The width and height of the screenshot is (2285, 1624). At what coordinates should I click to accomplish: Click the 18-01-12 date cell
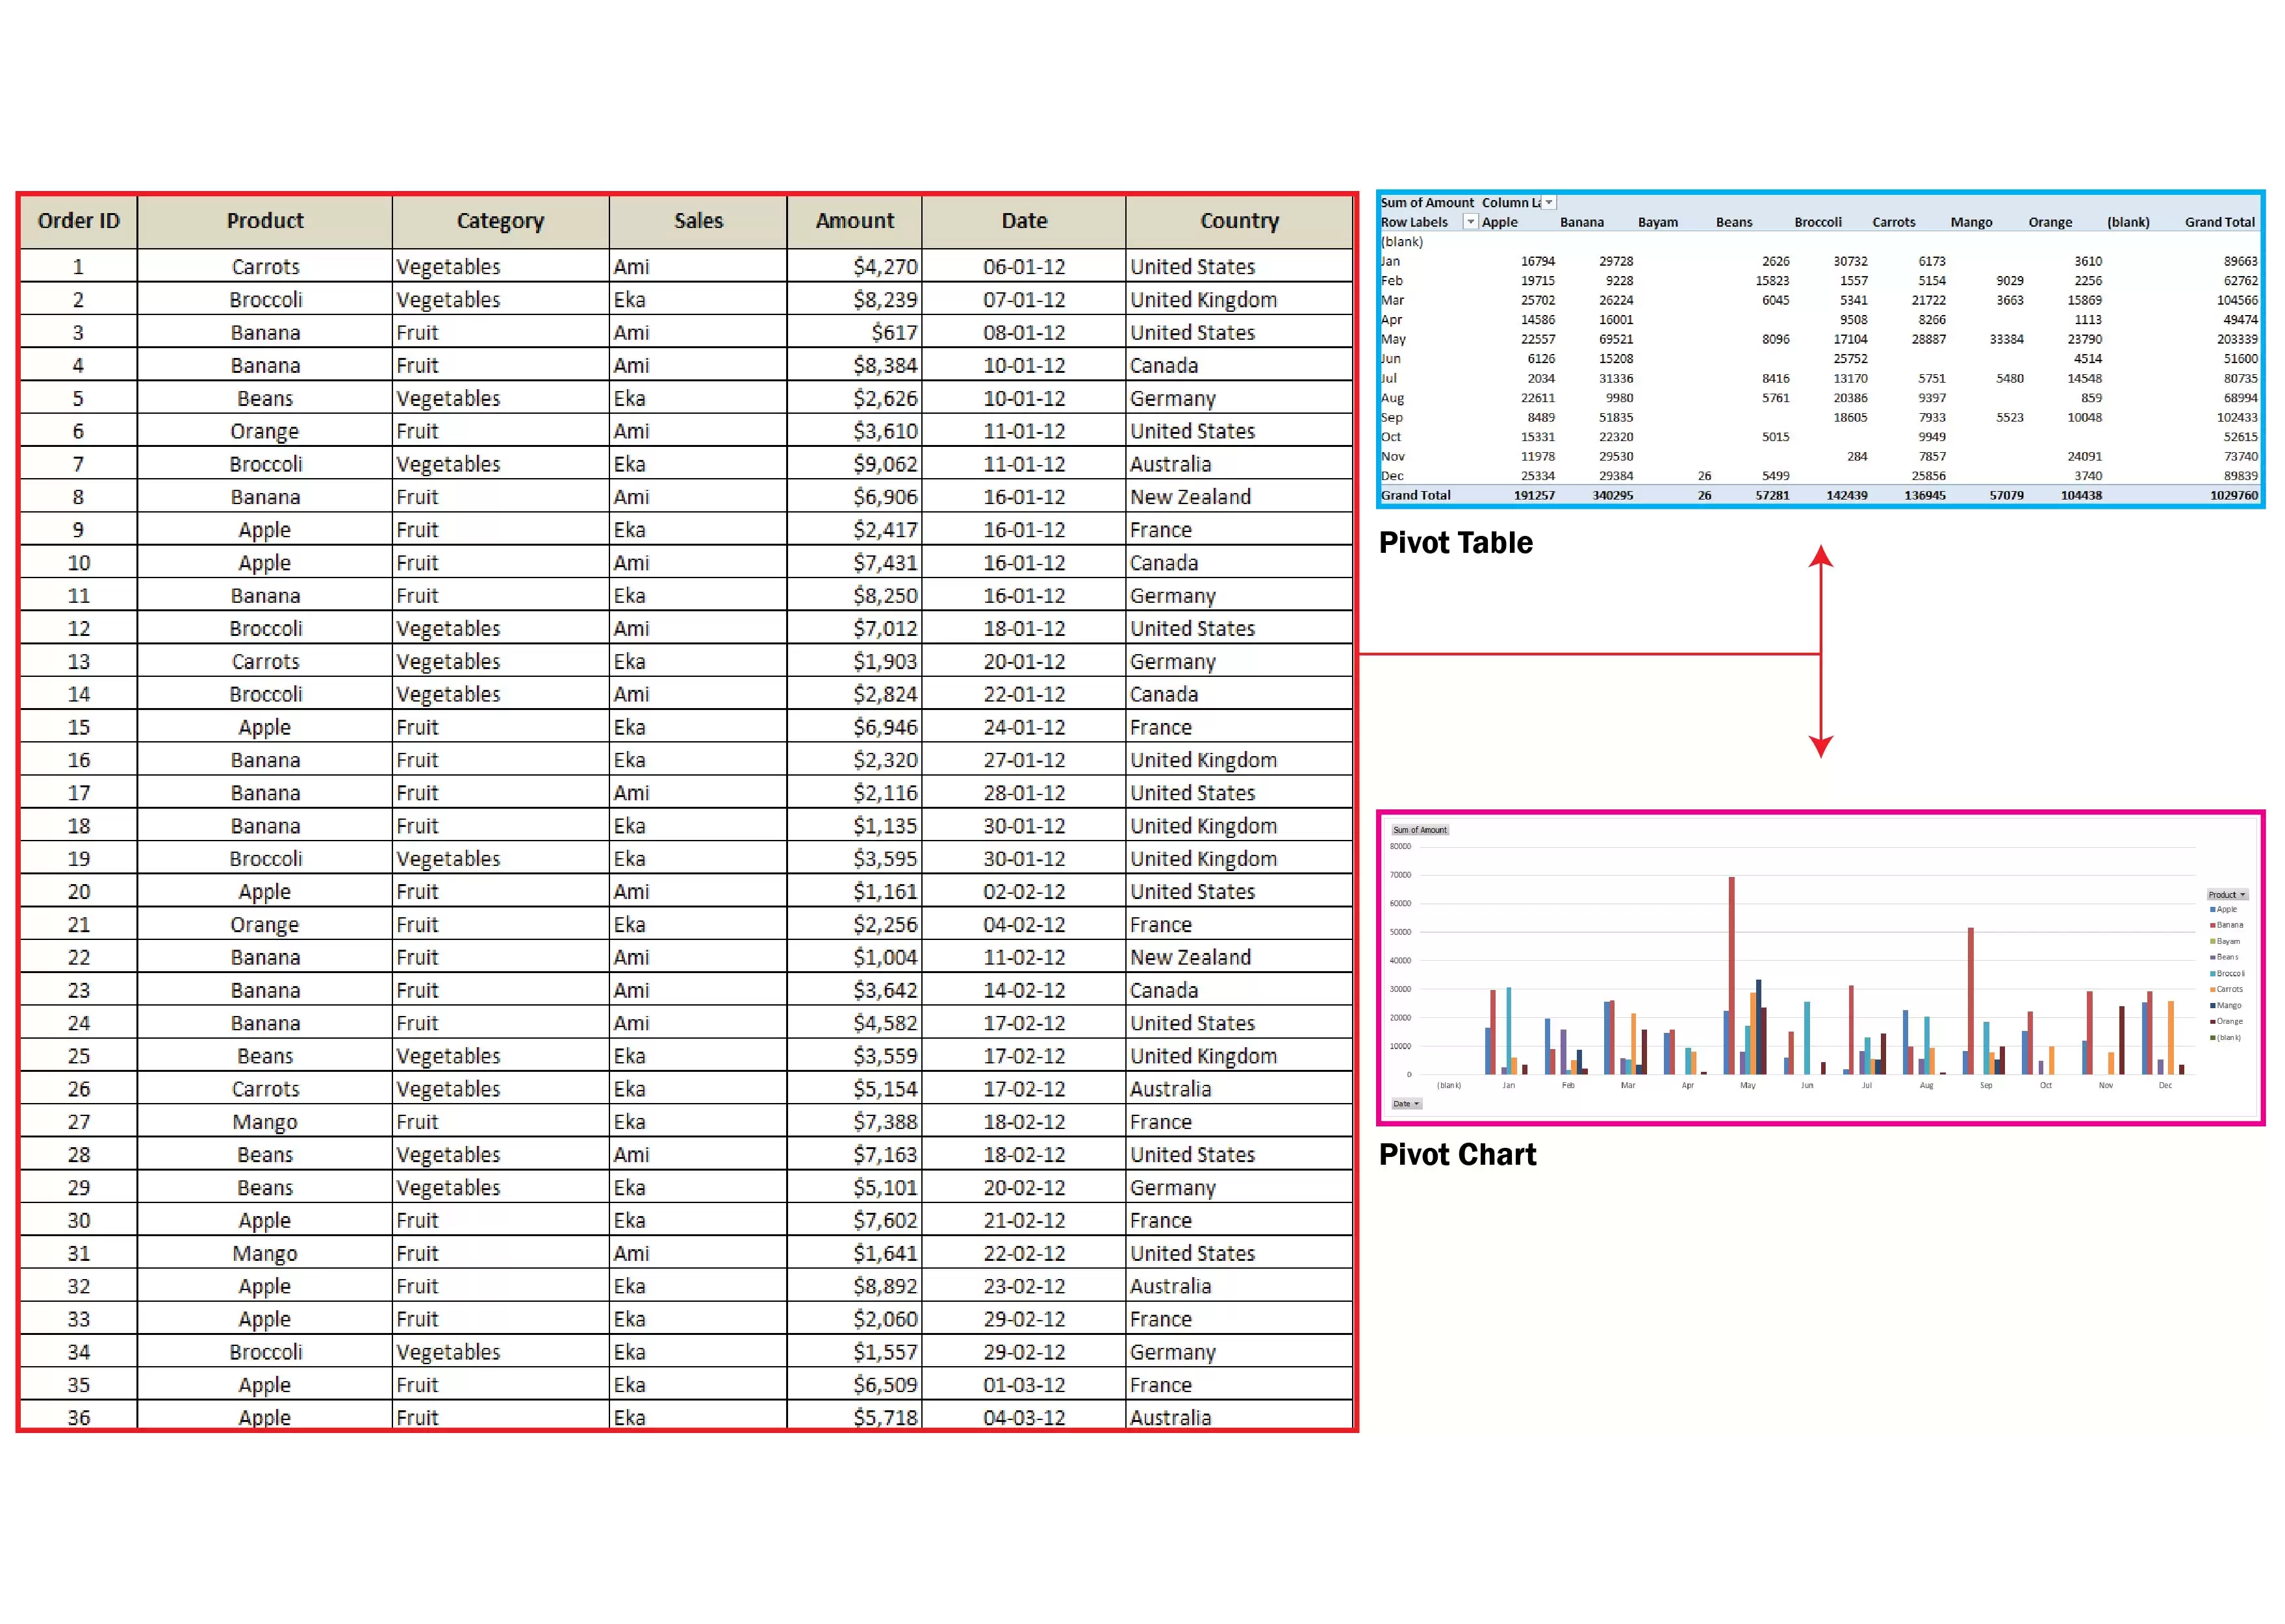pyautogui.click(x=1024, y=629)
